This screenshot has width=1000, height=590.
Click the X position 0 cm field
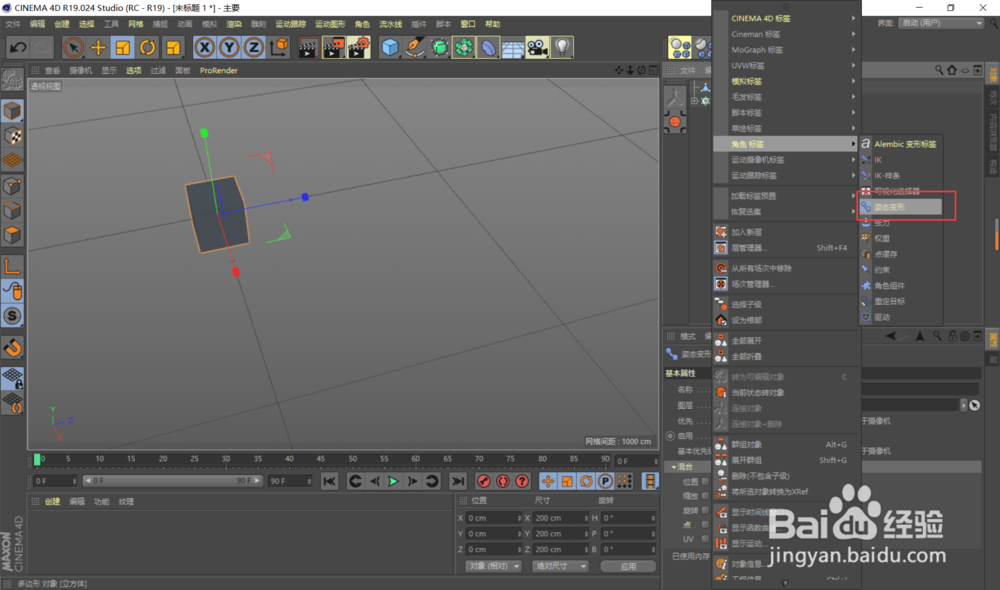(x=493, y=518)
